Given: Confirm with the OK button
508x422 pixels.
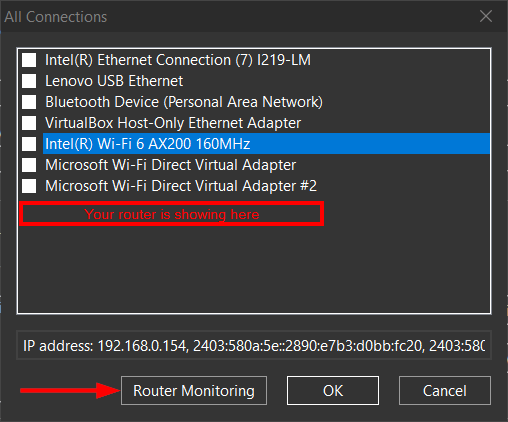Looking at the screenshot, I should point(333,391).
